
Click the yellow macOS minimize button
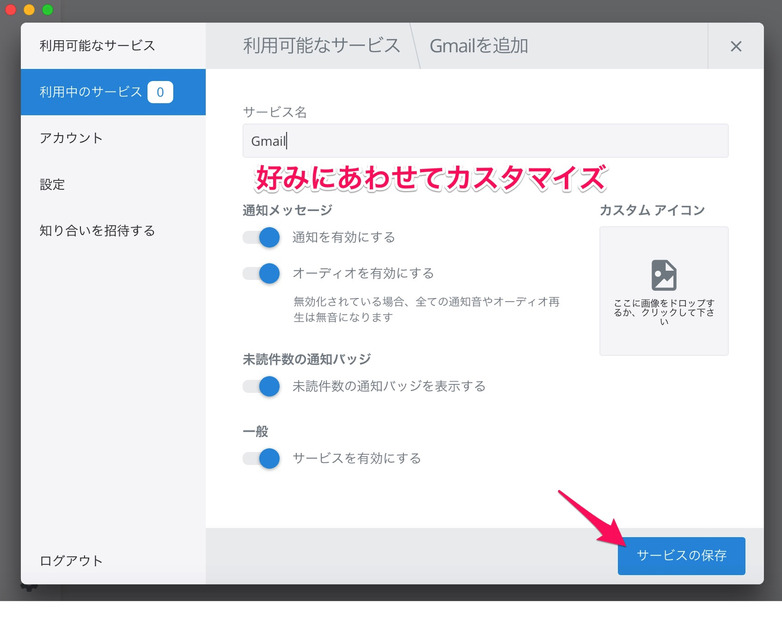coord(29,9)
